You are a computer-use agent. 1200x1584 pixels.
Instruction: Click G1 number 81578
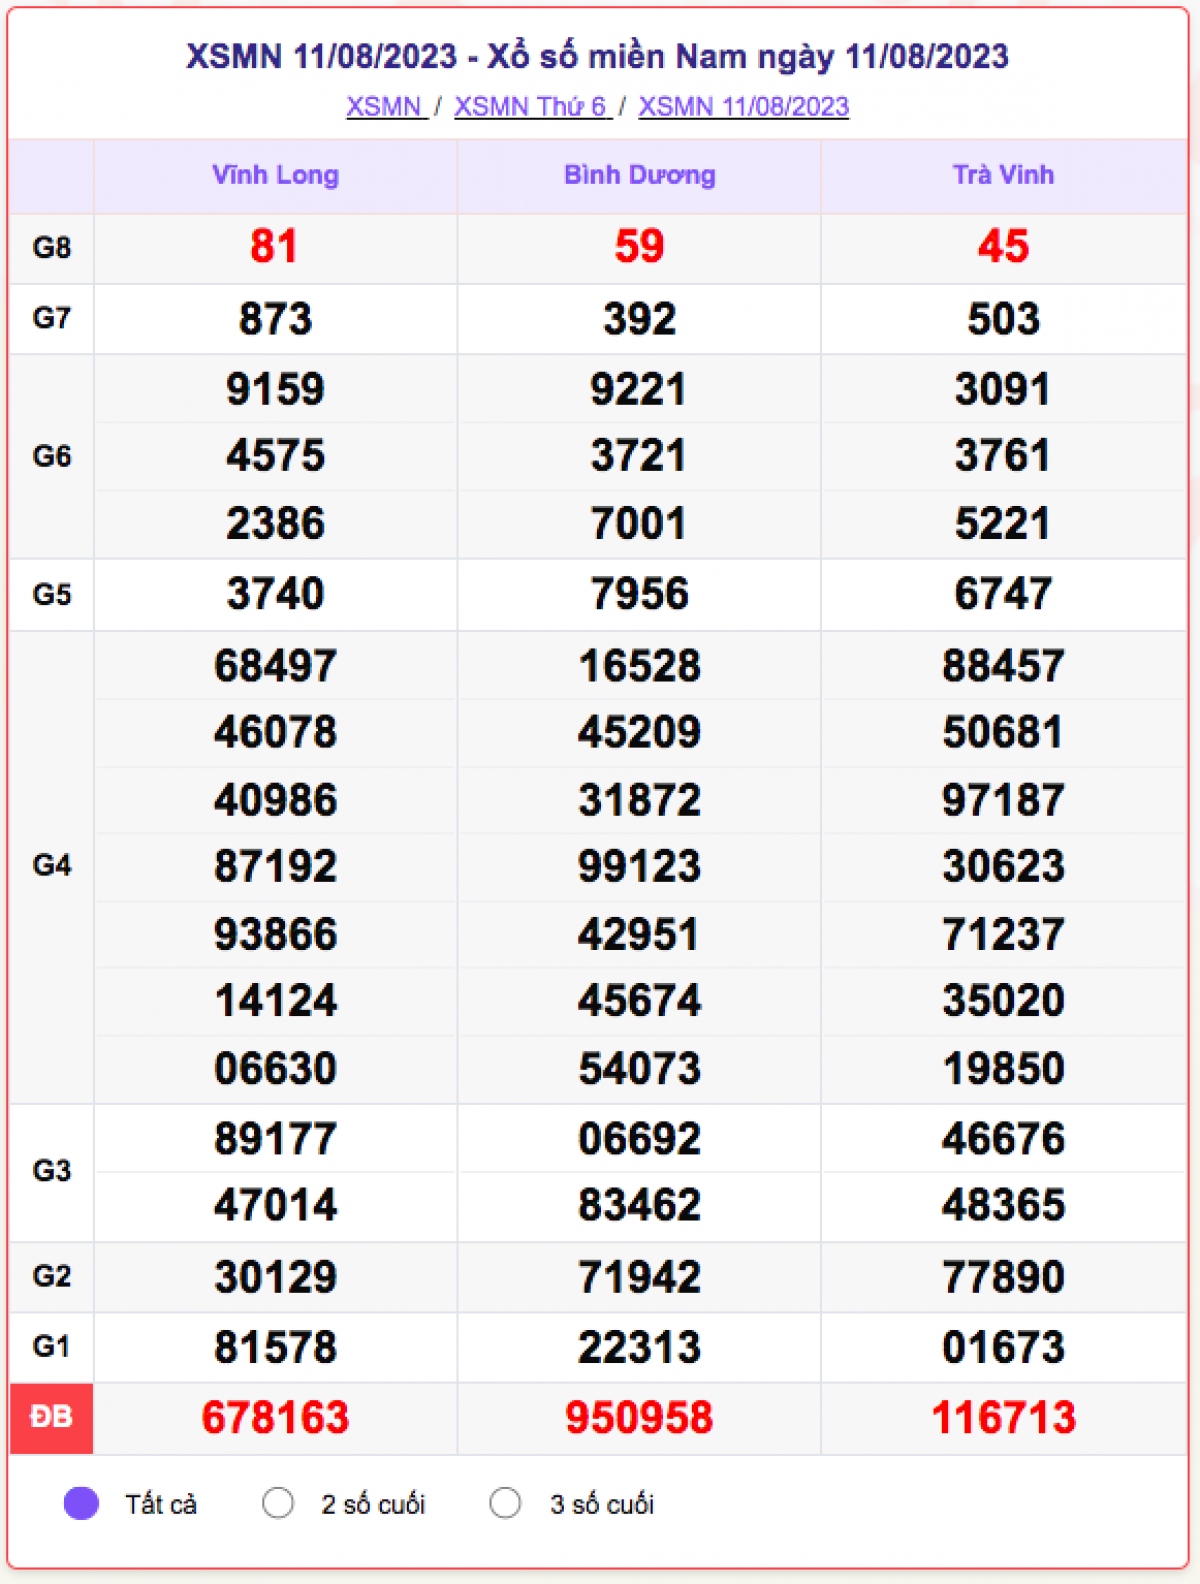[275, 1347]
